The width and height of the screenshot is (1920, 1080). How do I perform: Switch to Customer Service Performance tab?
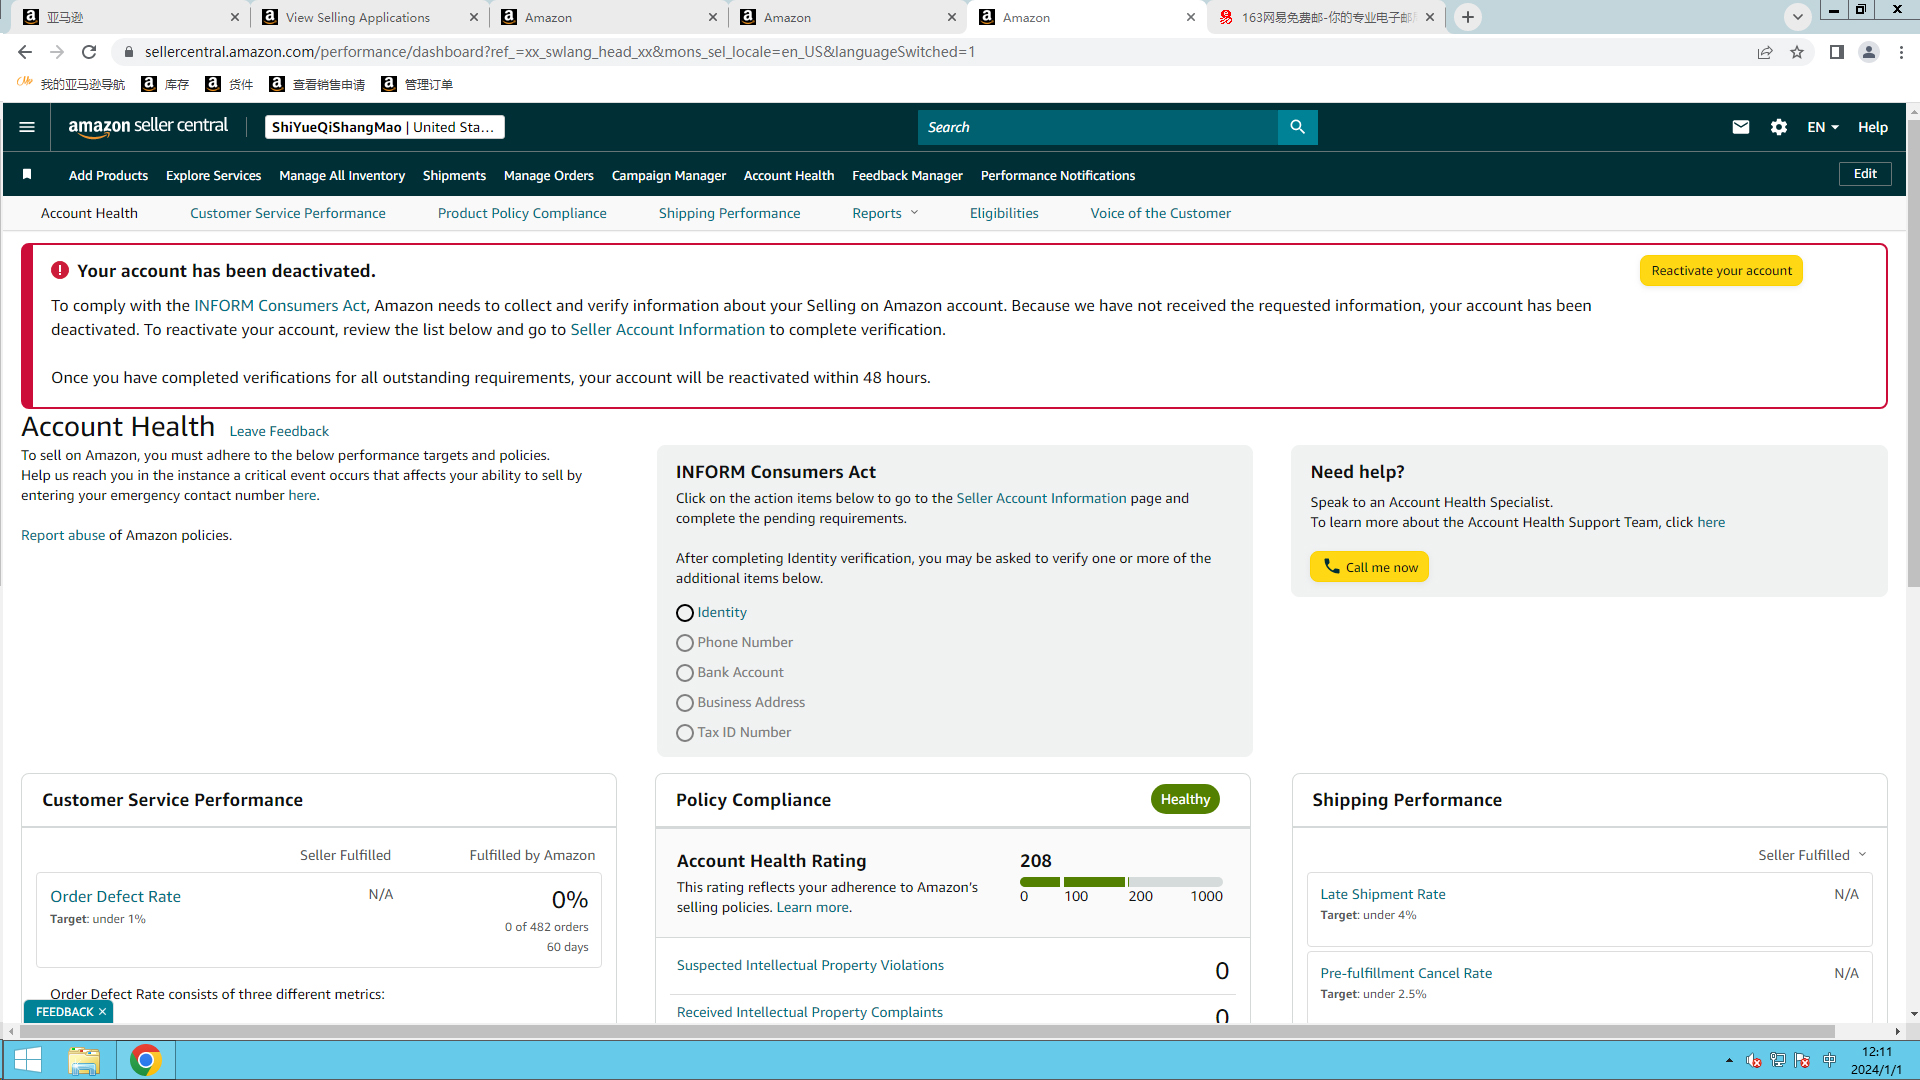tap(288, 213)
